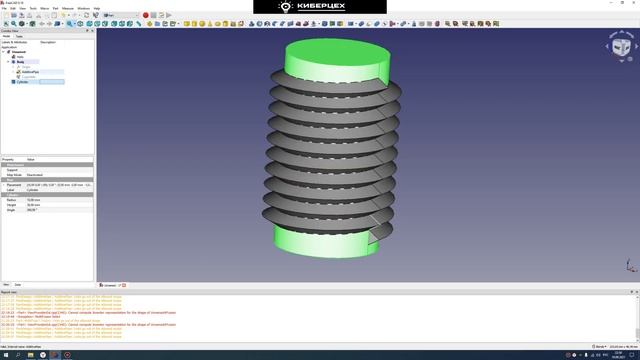Create a Cylinder primitive from the toolbar
Image resolution: width=640 pixels, height=360 pixels.
point(194,24)
